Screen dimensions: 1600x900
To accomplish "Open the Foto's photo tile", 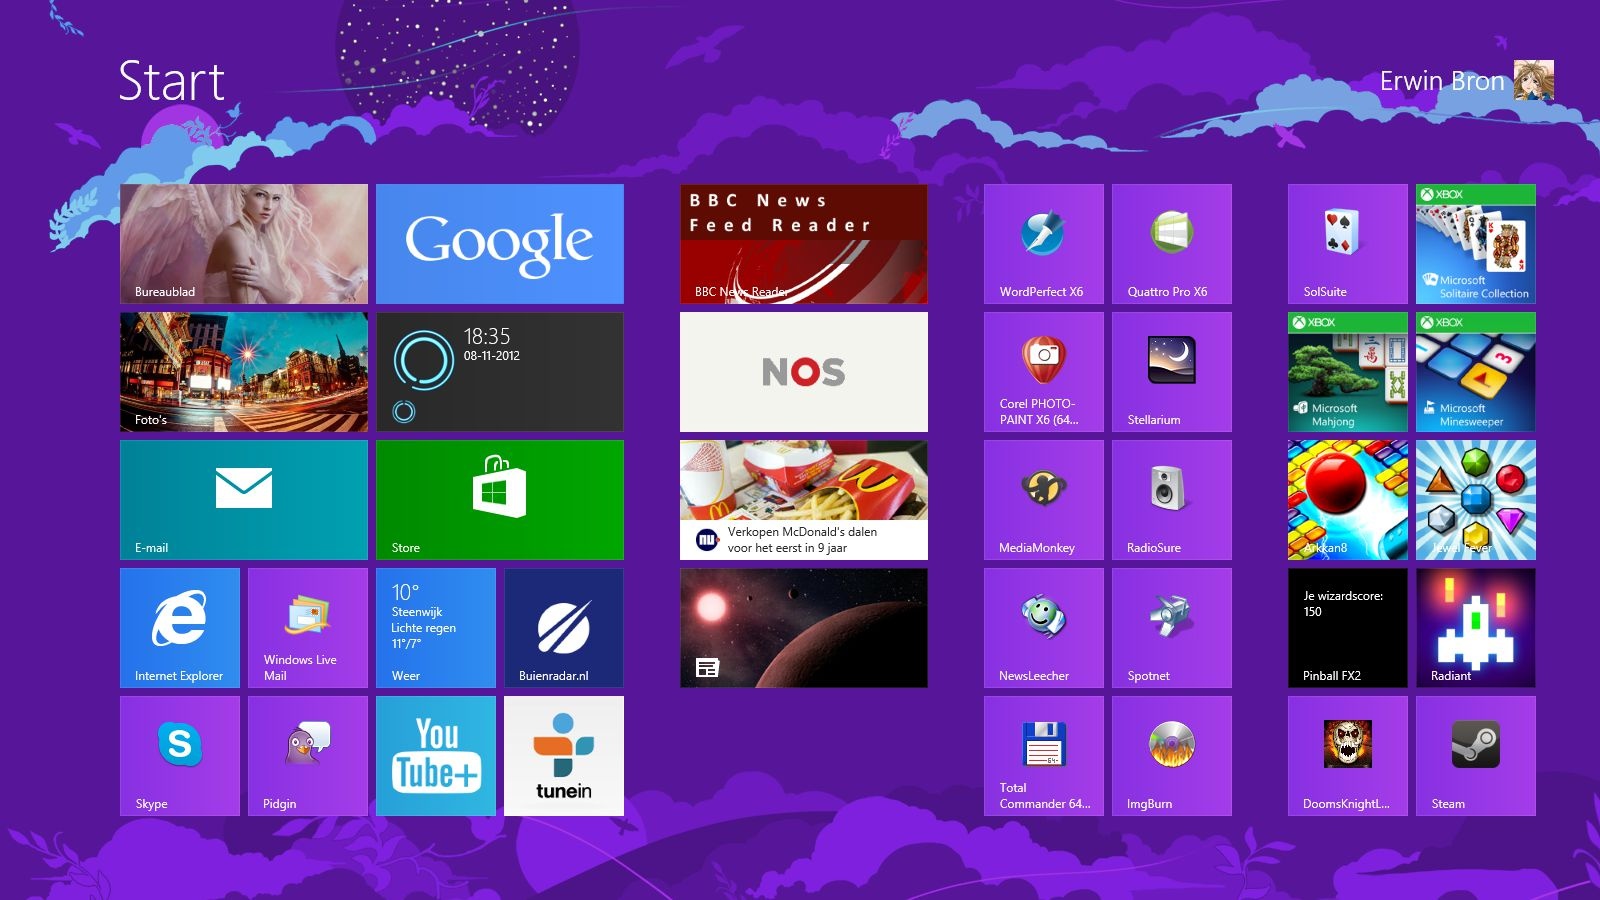I will tap(244, 372).
